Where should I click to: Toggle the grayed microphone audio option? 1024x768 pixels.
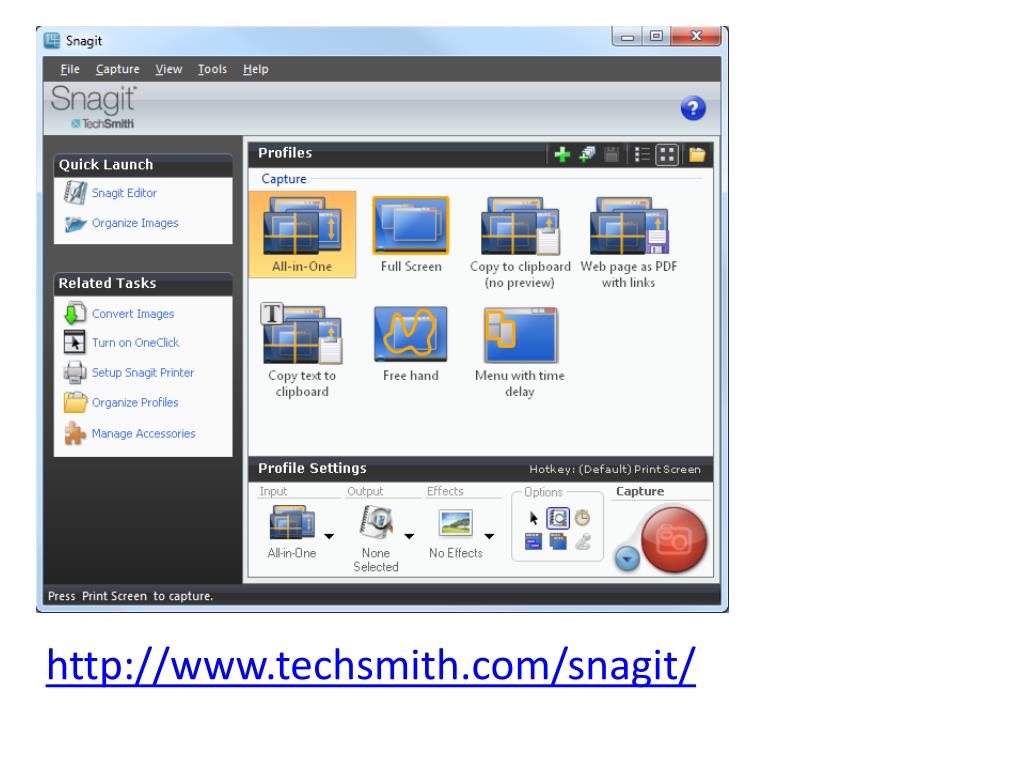click(583, 541)
